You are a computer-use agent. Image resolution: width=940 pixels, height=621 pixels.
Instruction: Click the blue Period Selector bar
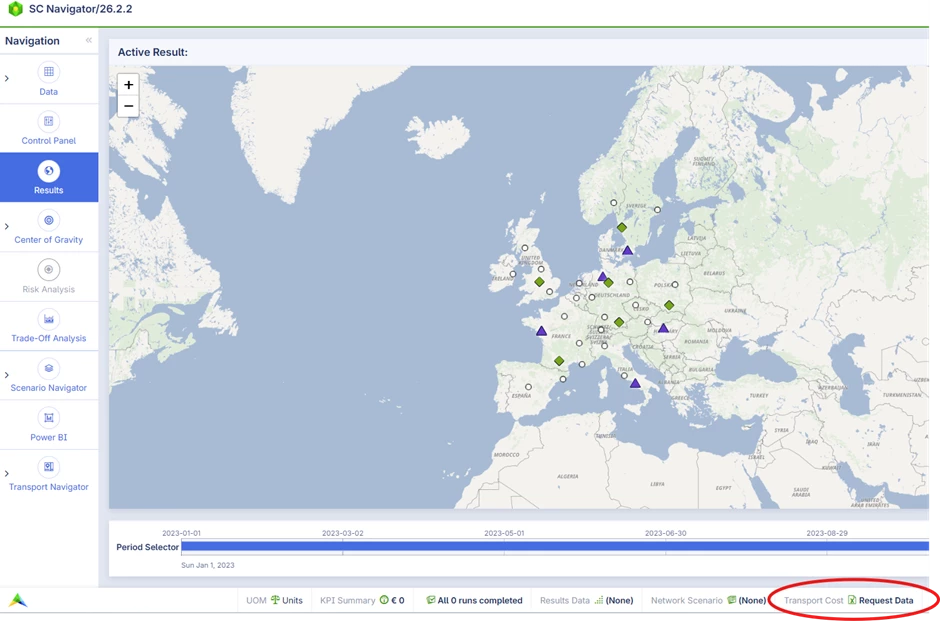tap(555, 546)
